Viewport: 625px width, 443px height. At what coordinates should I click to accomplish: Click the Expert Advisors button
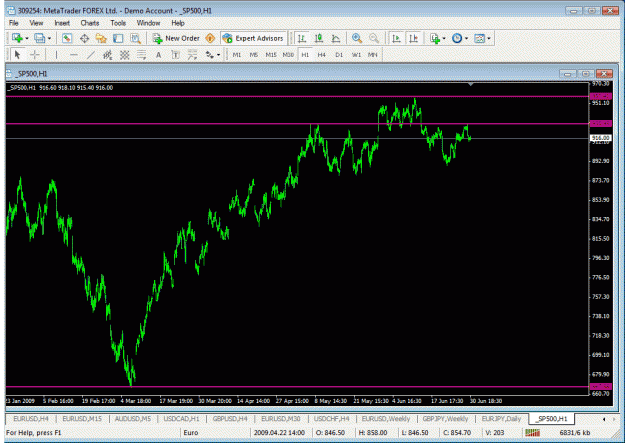coord(253,38)
